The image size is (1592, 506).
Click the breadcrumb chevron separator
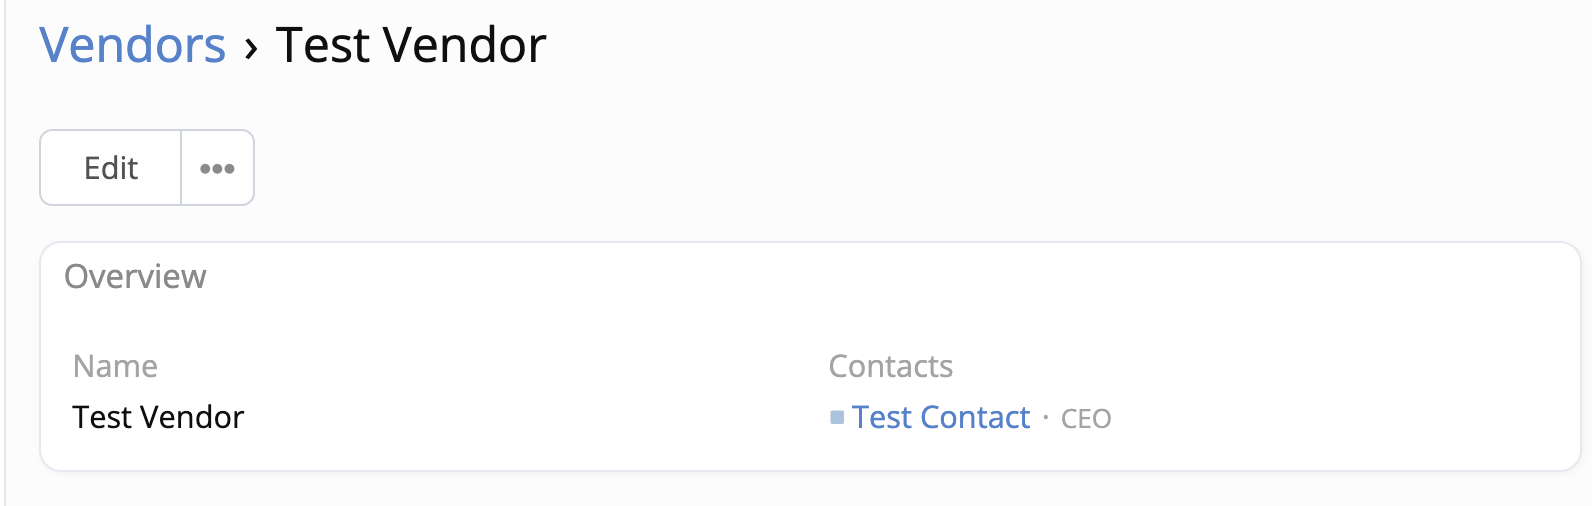coord(251,47)
